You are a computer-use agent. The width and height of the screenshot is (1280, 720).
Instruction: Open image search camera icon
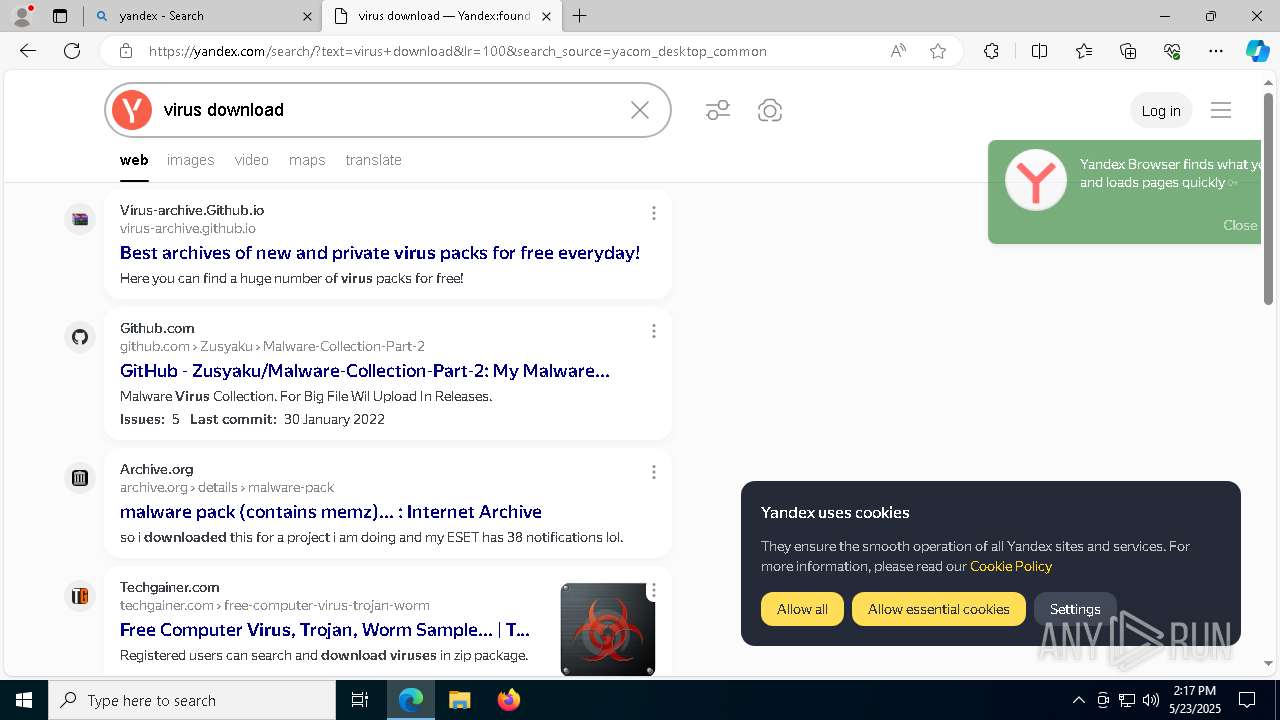[769, 110]
